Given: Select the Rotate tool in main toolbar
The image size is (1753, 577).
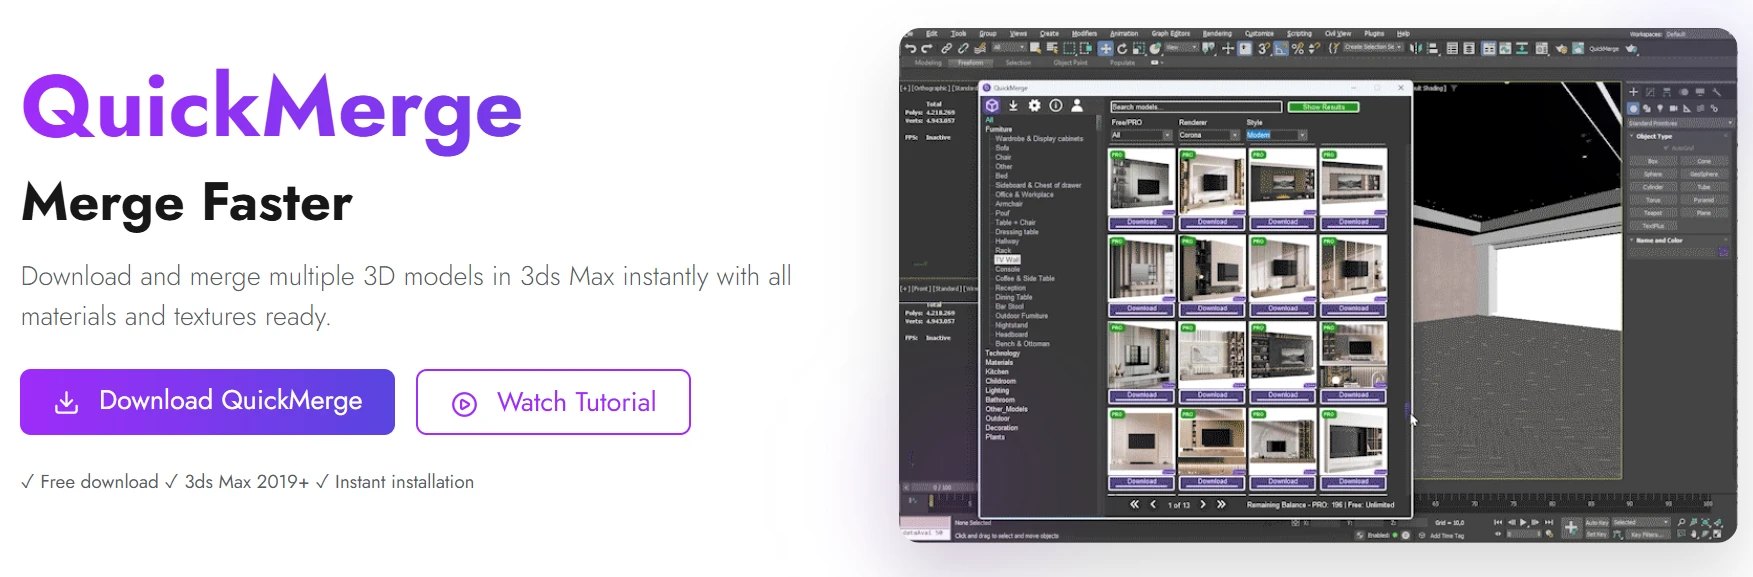Looking at the screenshot, I should 1122,48.
